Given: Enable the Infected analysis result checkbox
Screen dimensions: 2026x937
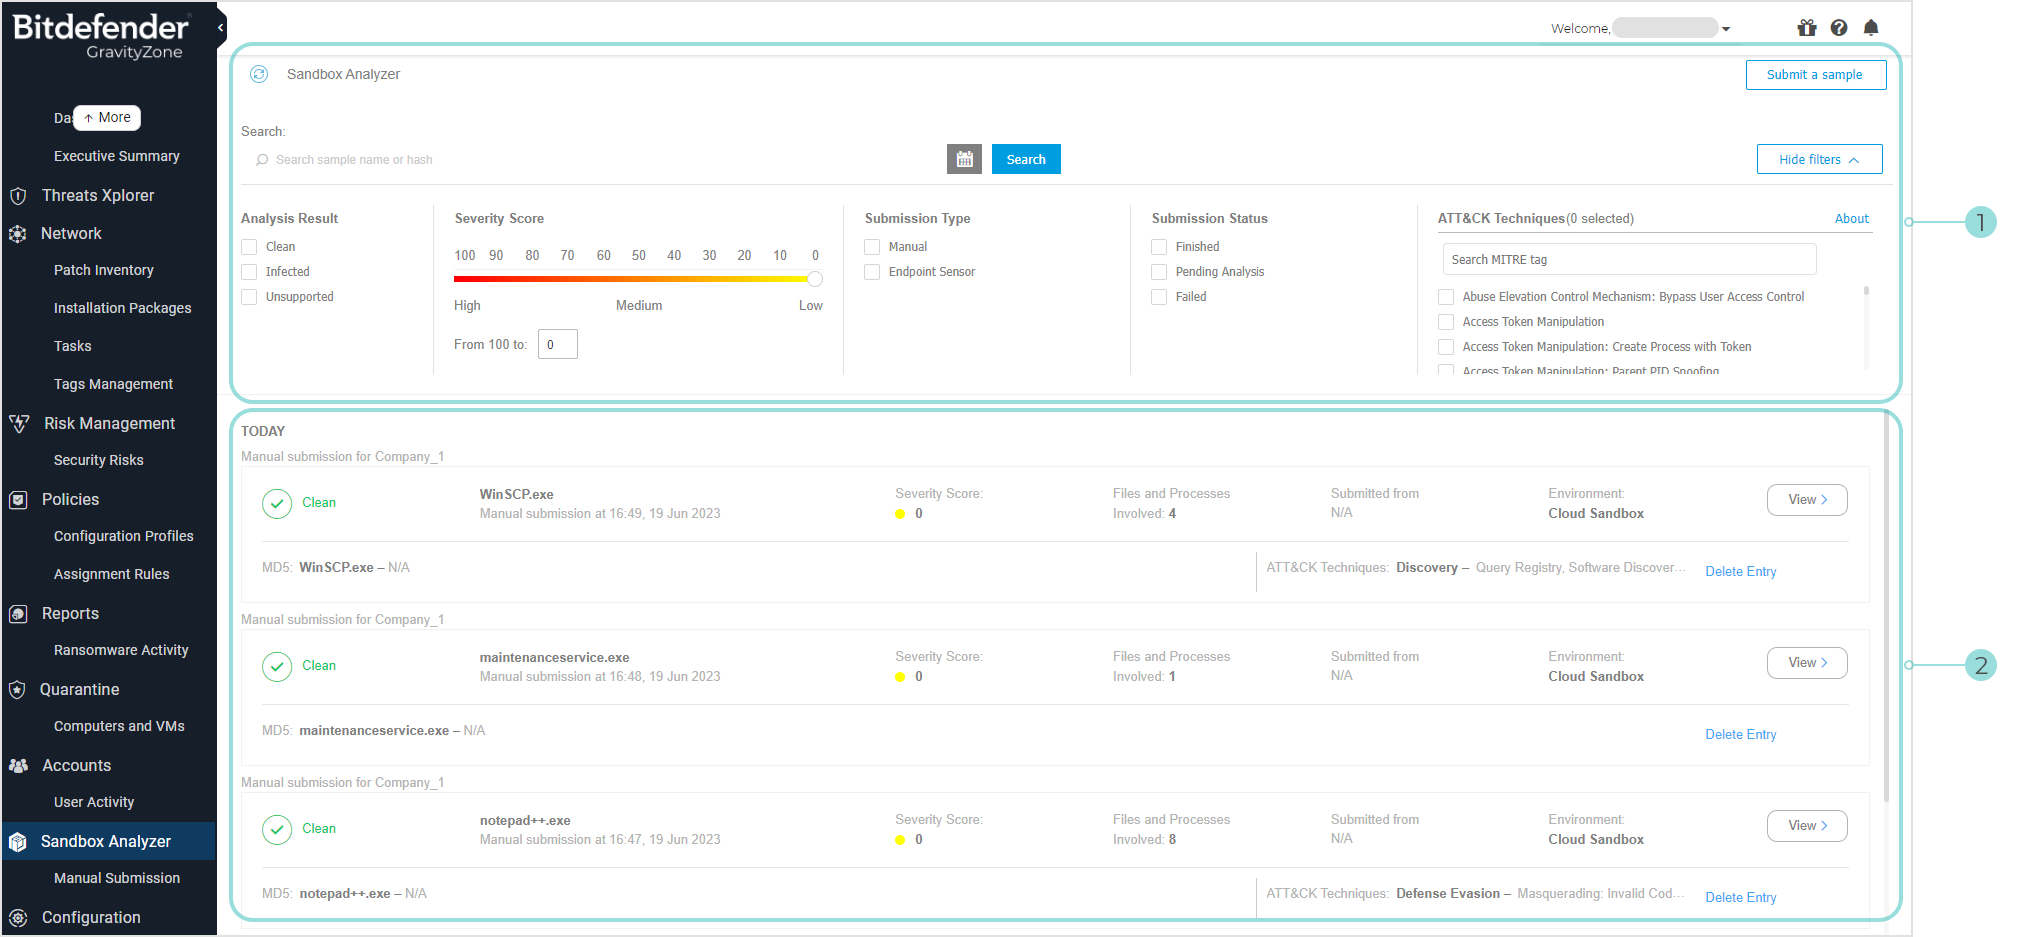Looking at the screenshot, I should click(x=250, y=272).
